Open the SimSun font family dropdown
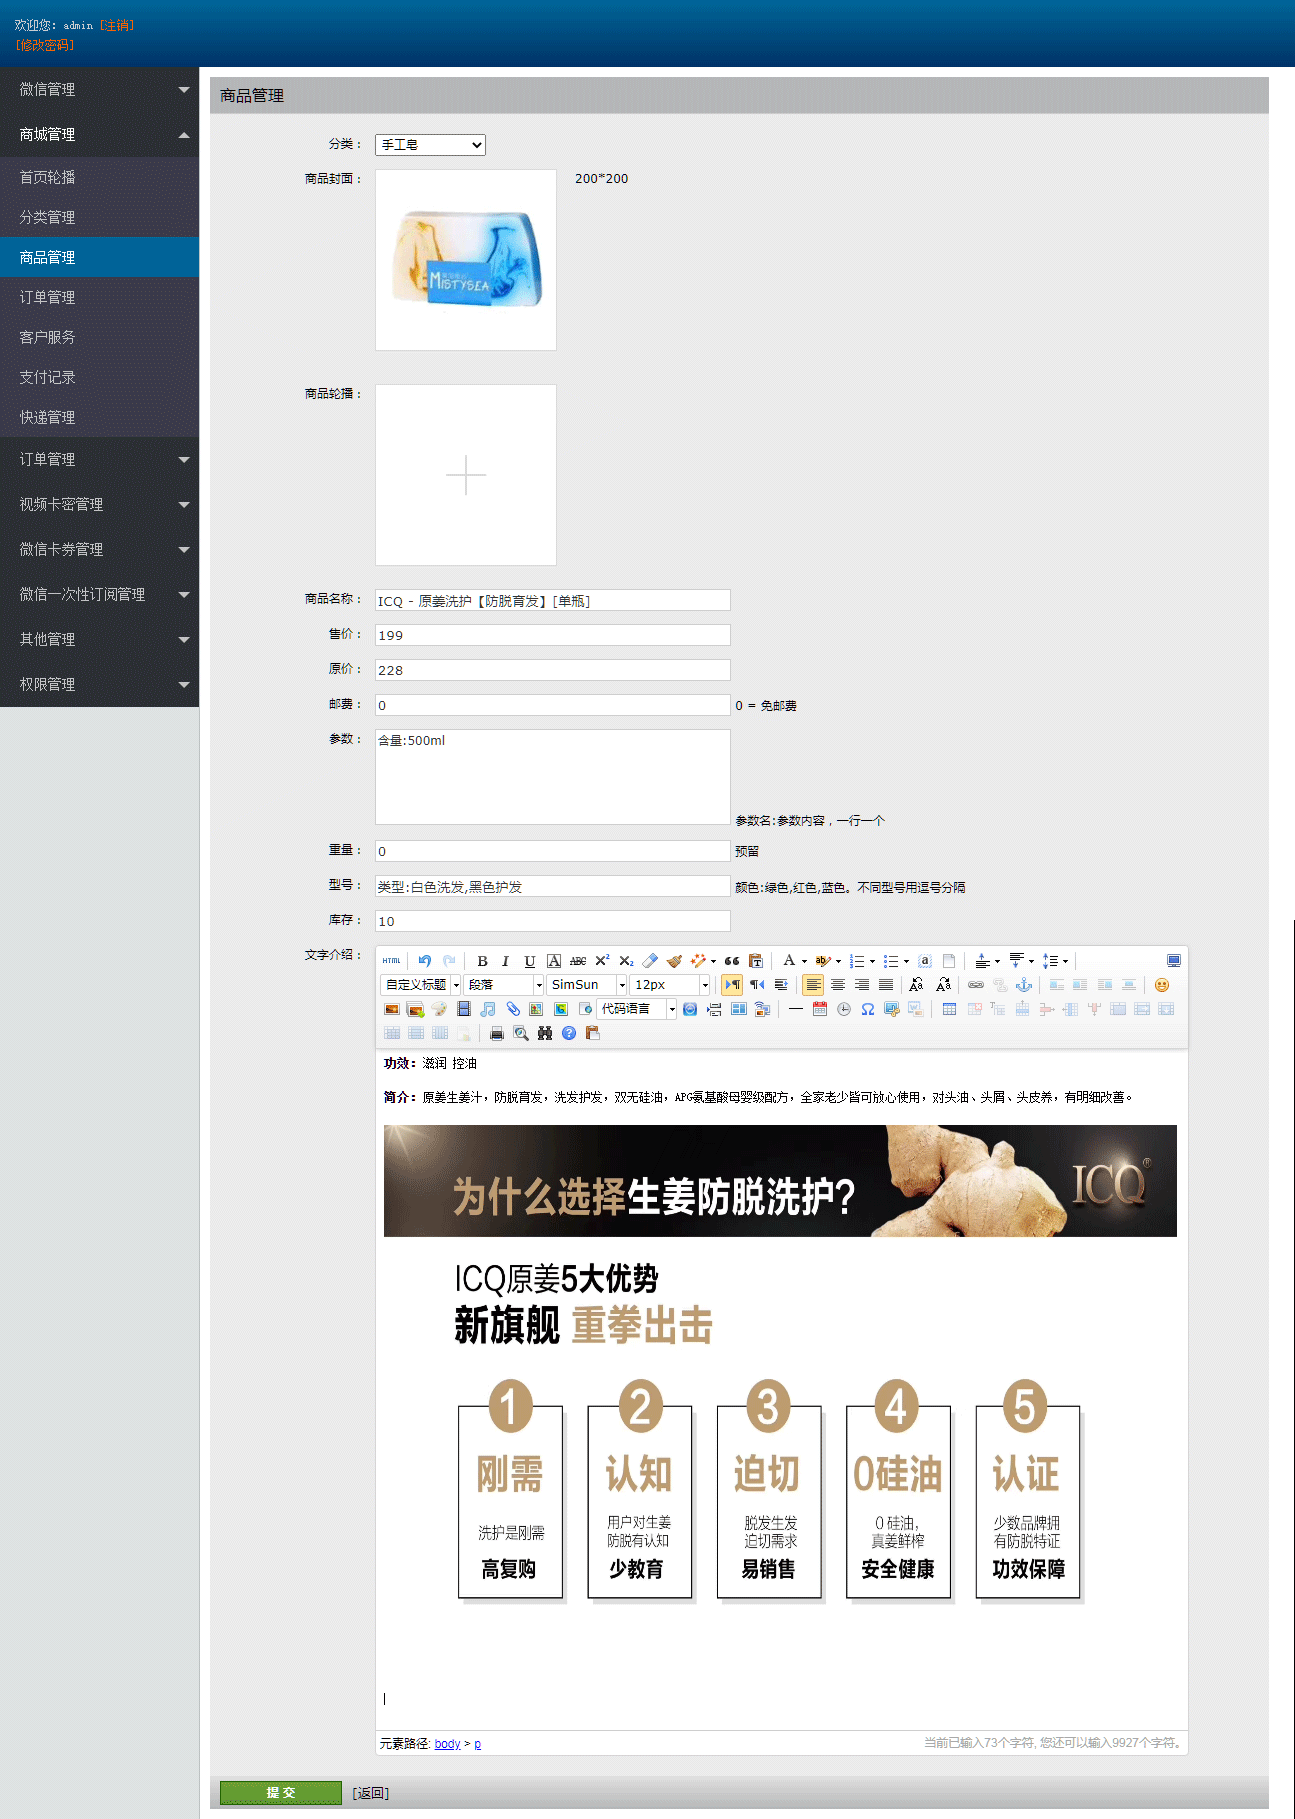The height and width of the screenshot is (1819, 1295). pyautogui.click(x=587, y=985)
